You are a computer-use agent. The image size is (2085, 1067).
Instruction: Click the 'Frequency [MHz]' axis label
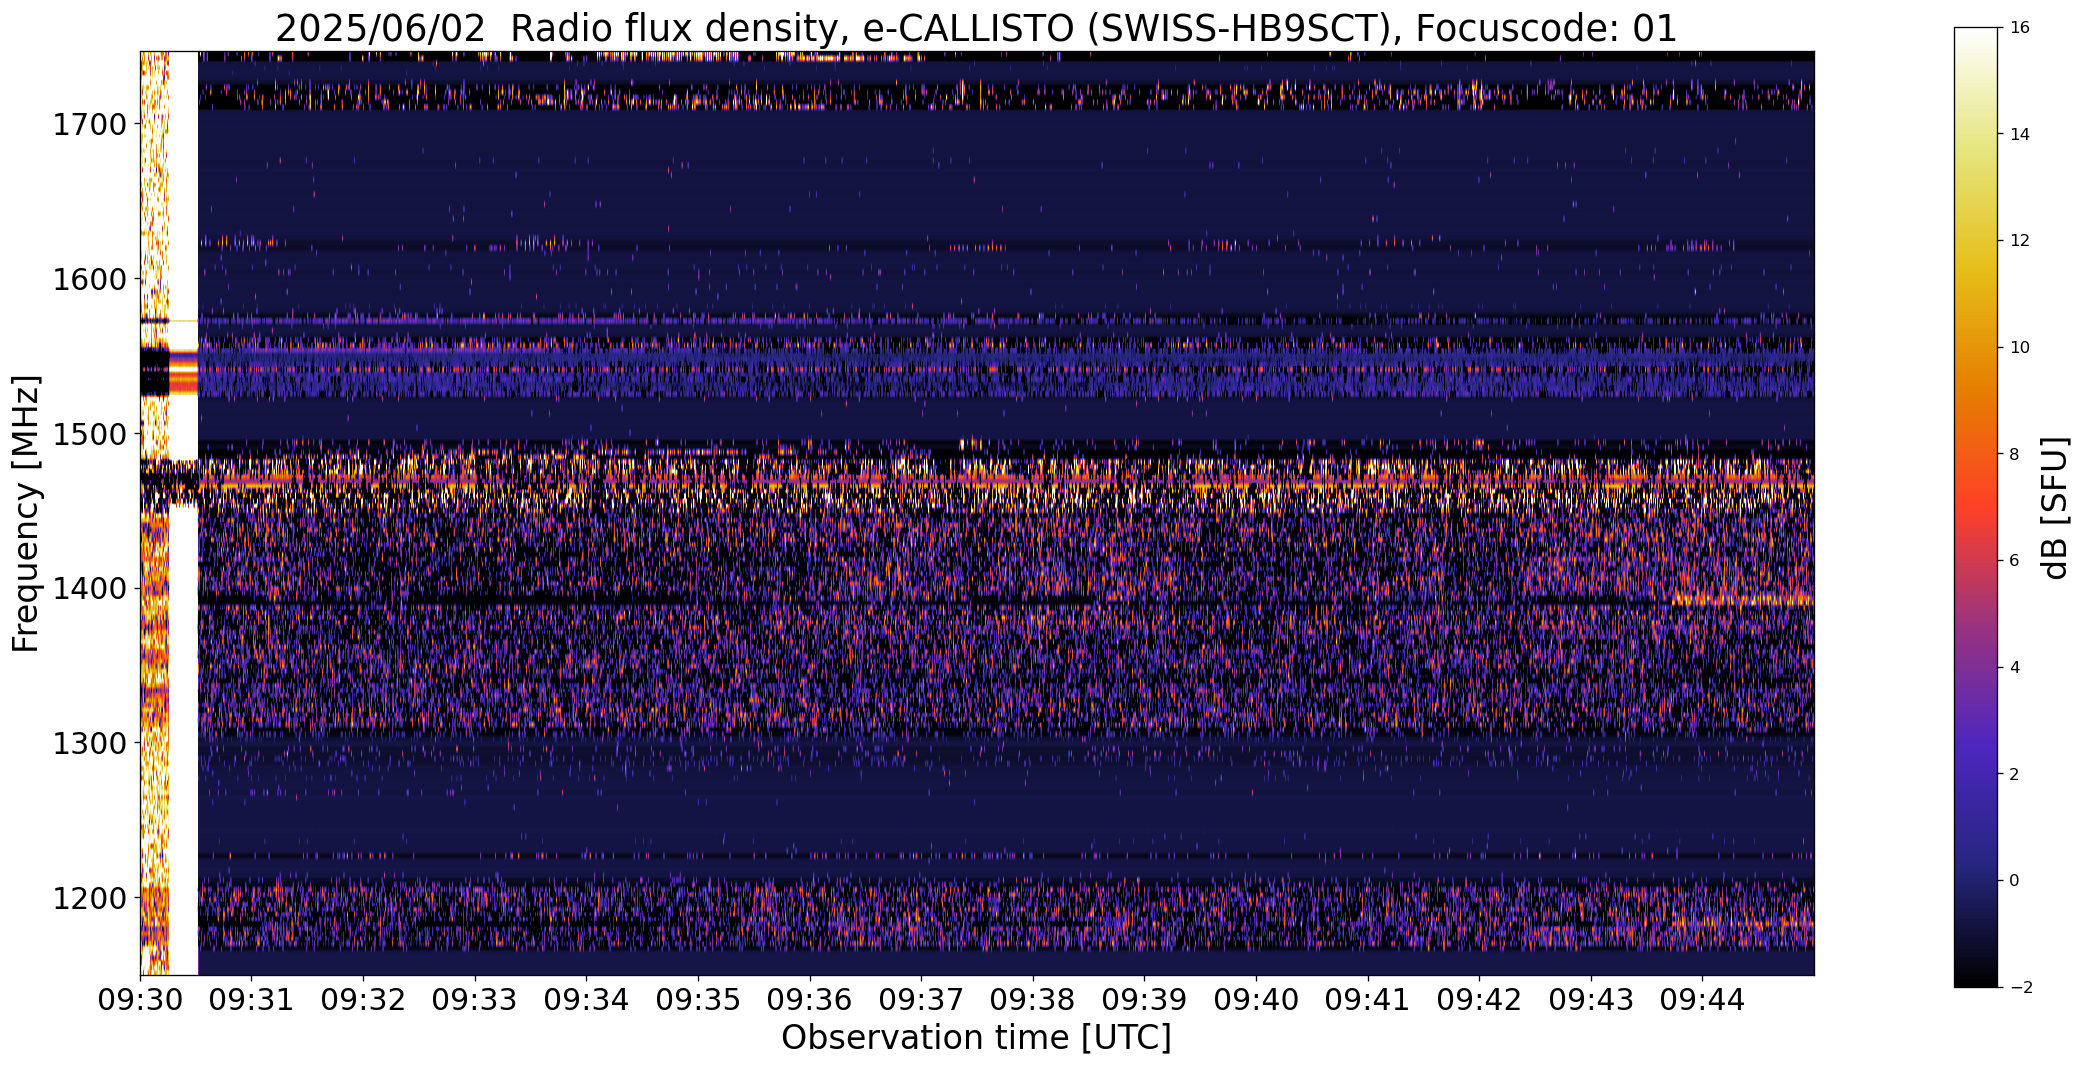[26, 513]
